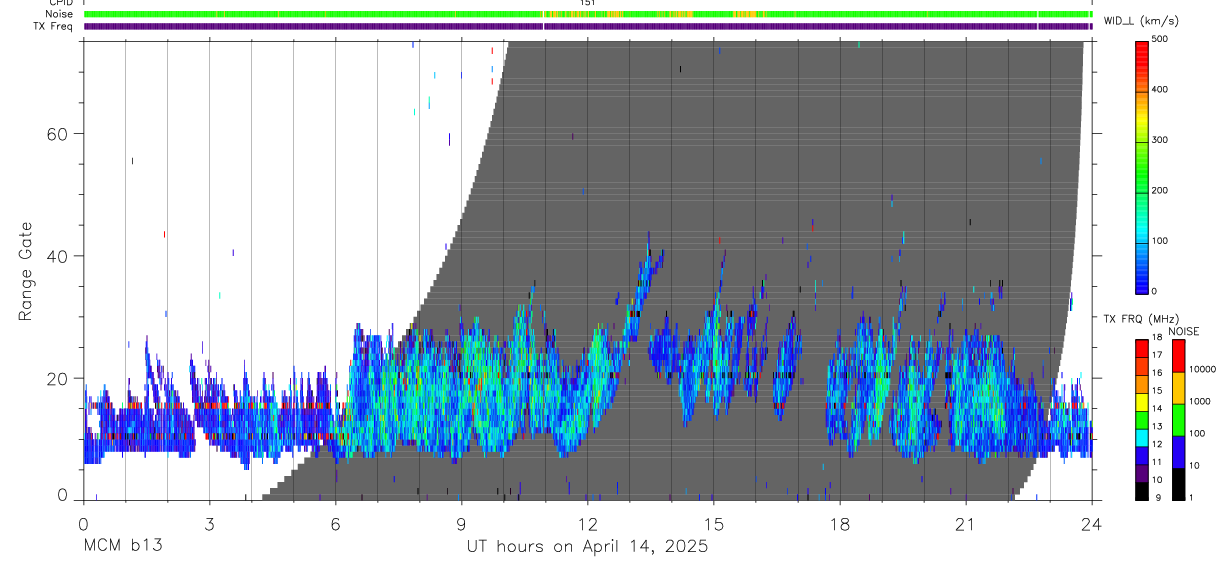The image size is (1228, 567).
Task: Click the '151' CPID value at top
Action: point(588,3)
